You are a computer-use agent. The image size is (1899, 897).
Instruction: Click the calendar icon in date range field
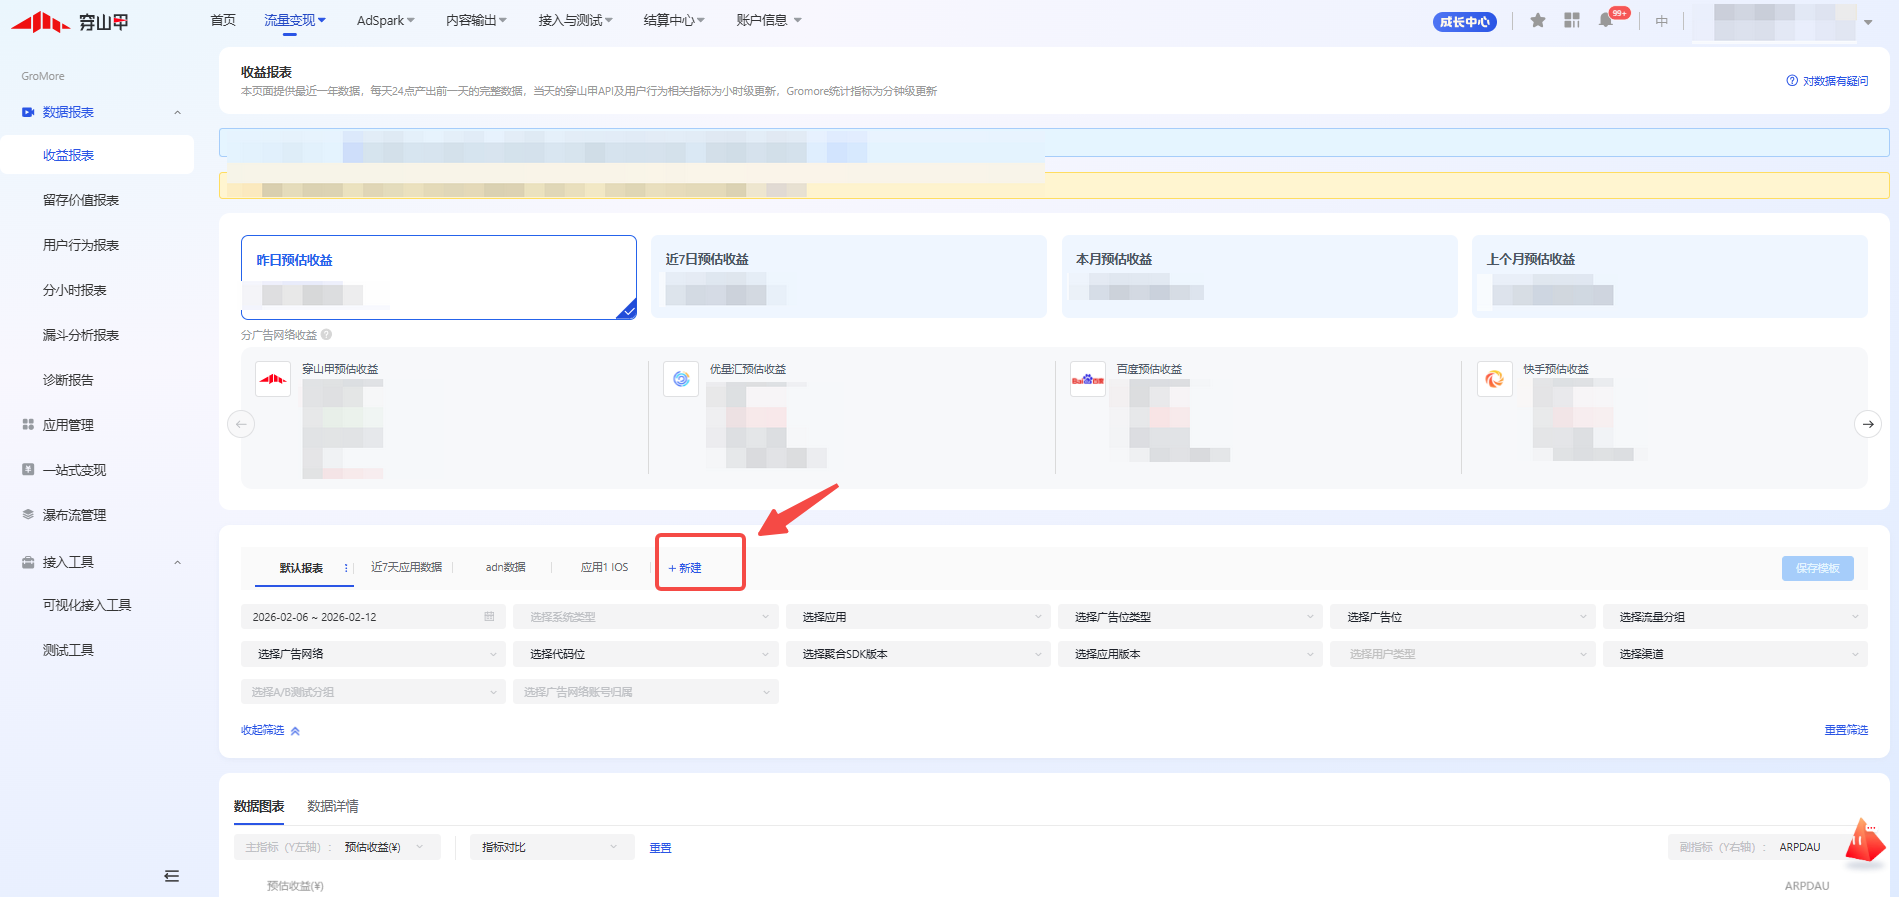[489, 617]
